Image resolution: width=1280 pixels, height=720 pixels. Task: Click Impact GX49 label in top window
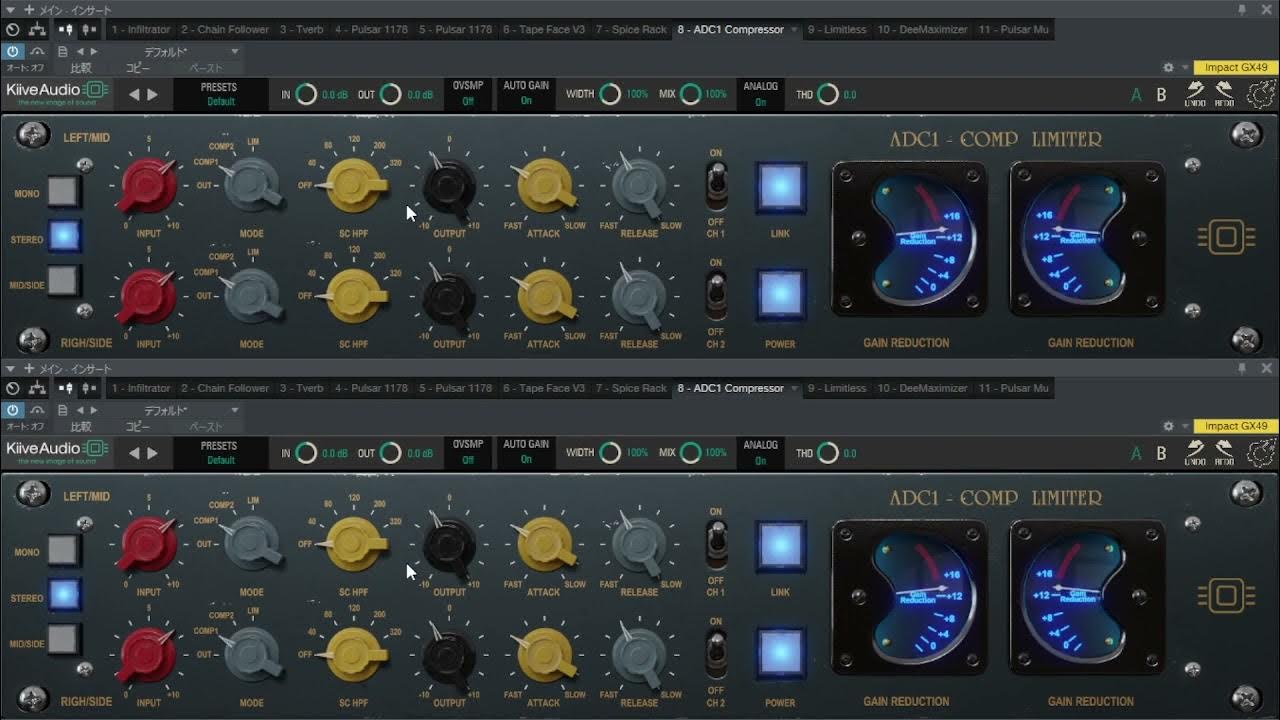click(x=1236, y=68)
